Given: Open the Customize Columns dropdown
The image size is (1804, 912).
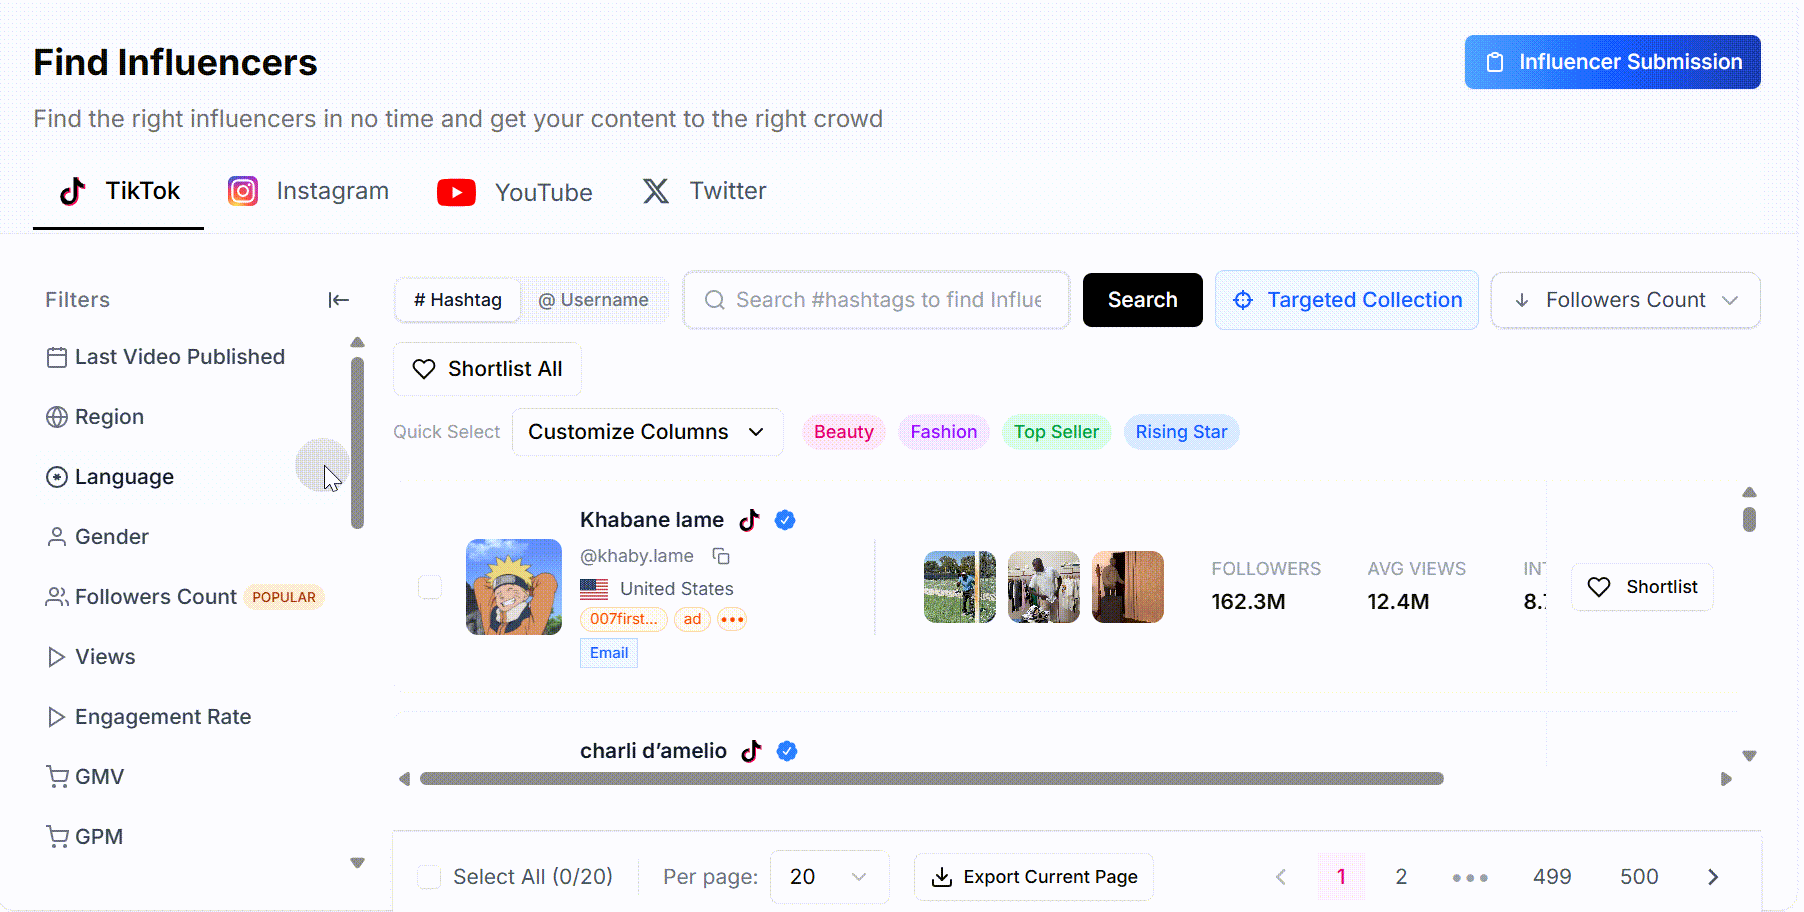Looking at the screenshot, I should 647,432.
